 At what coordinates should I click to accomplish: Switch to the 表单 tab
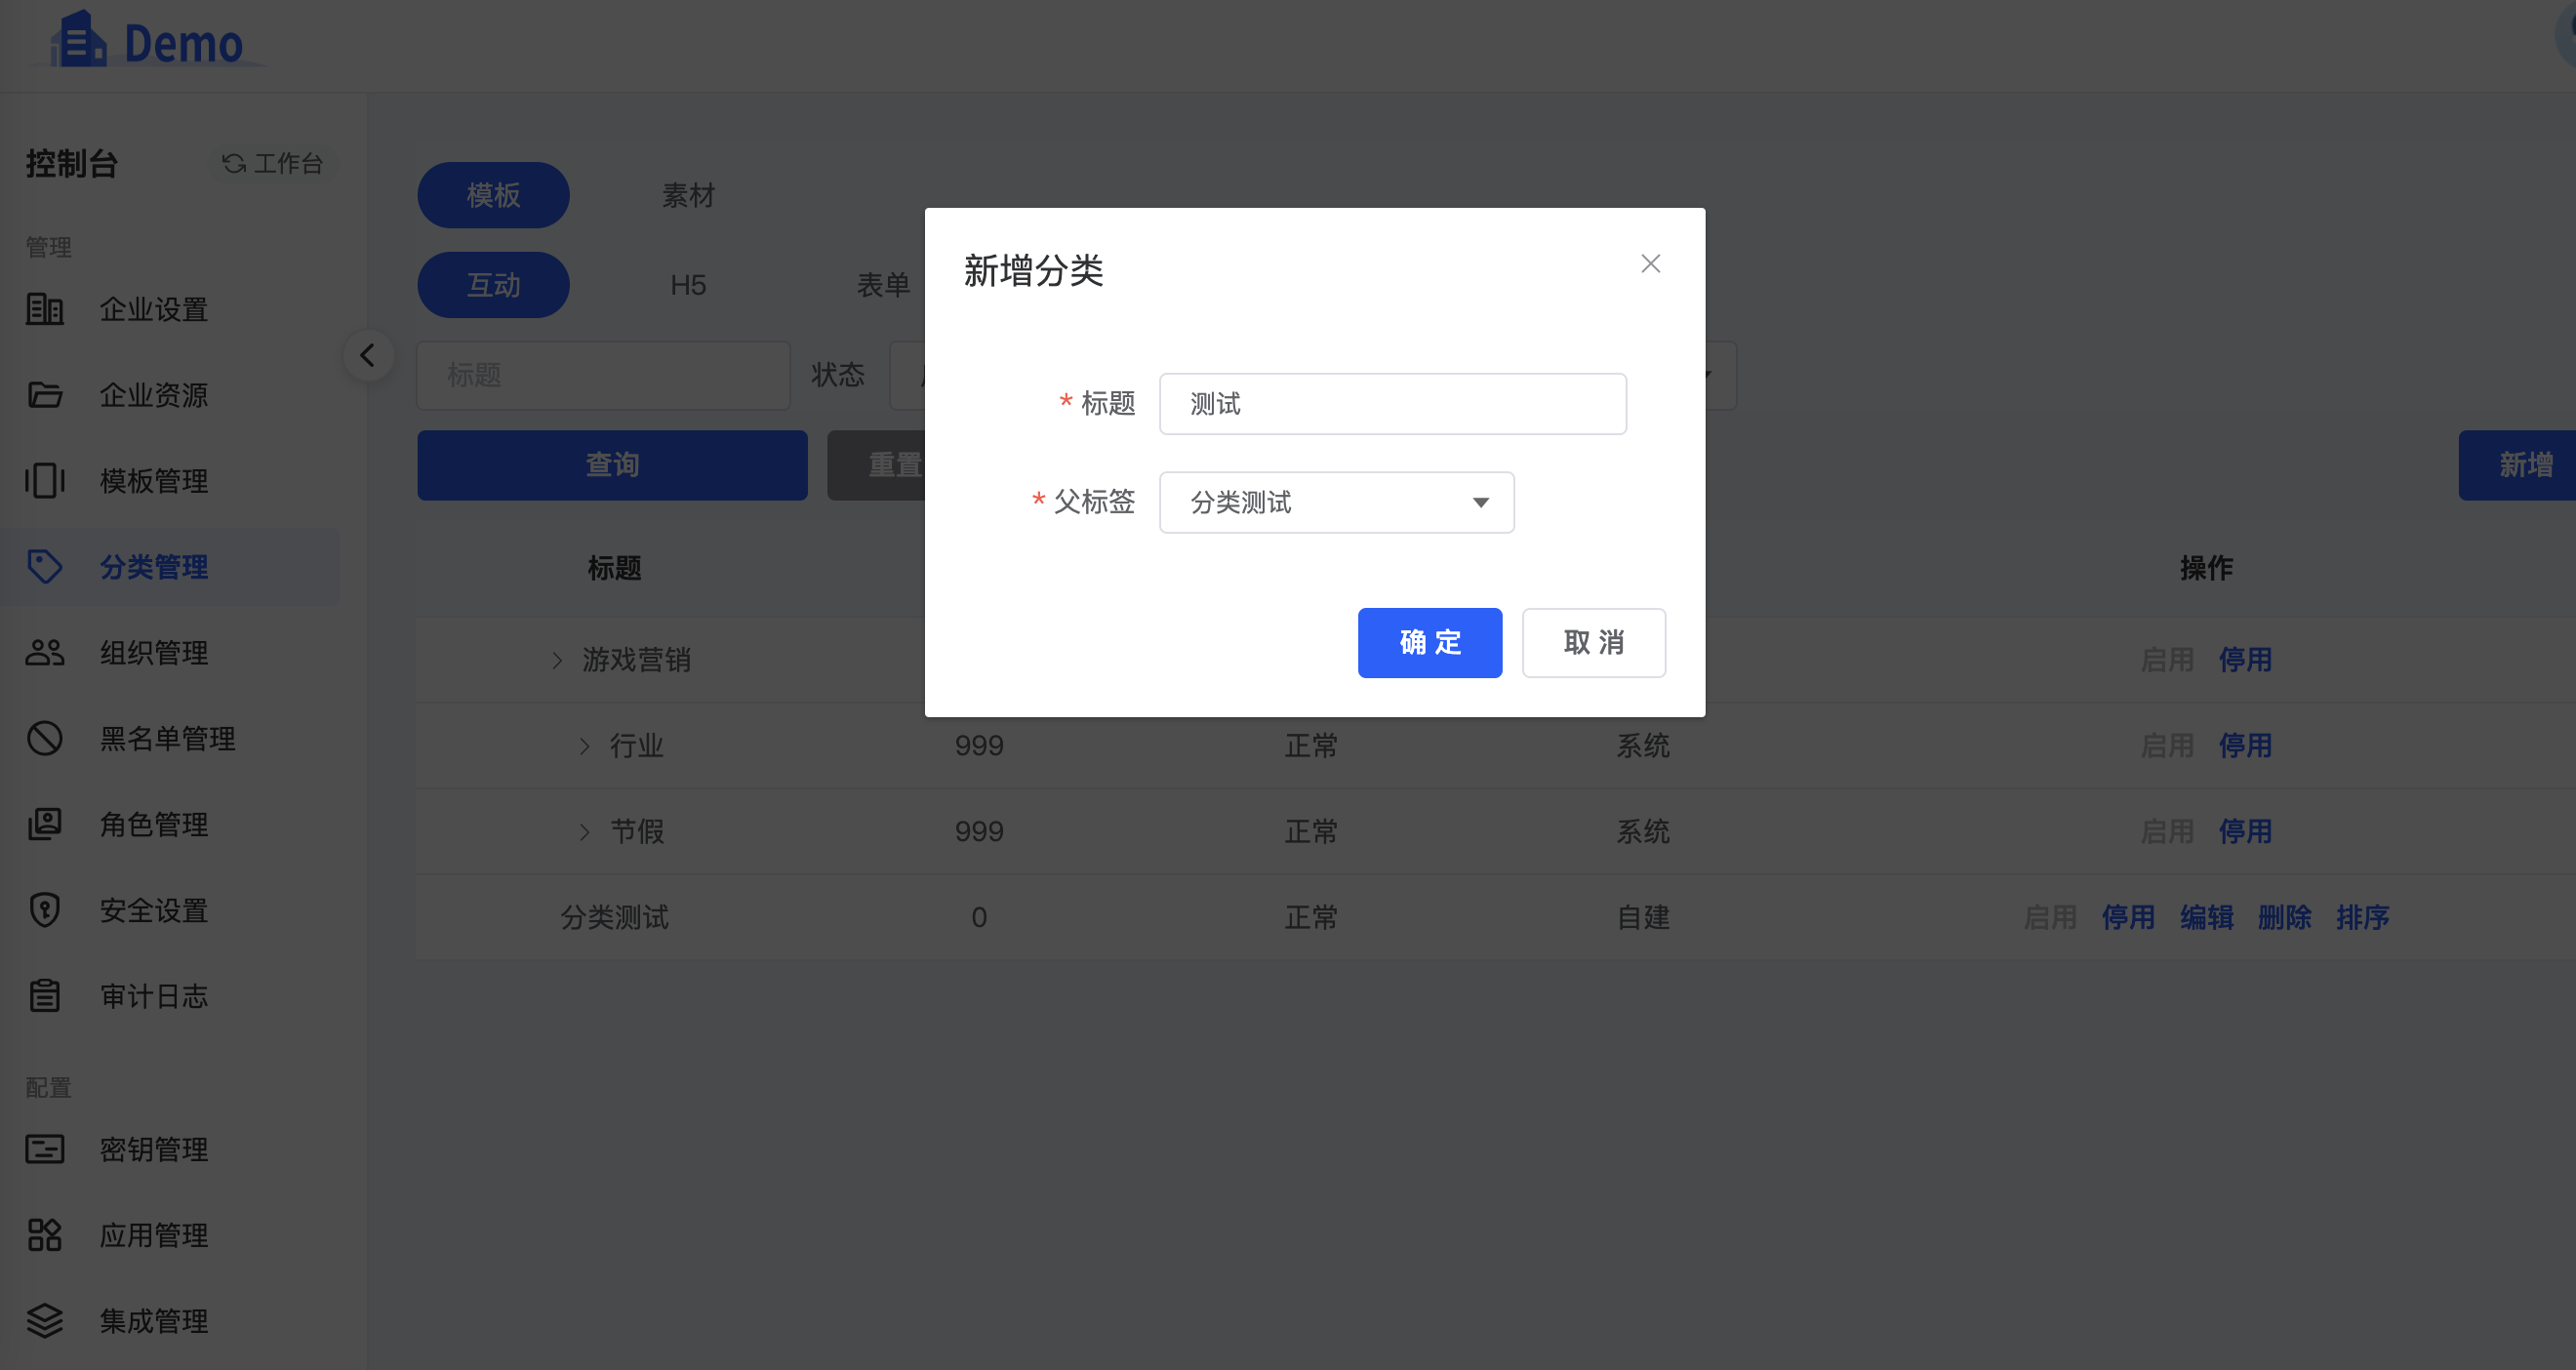[x=883, y=285]
